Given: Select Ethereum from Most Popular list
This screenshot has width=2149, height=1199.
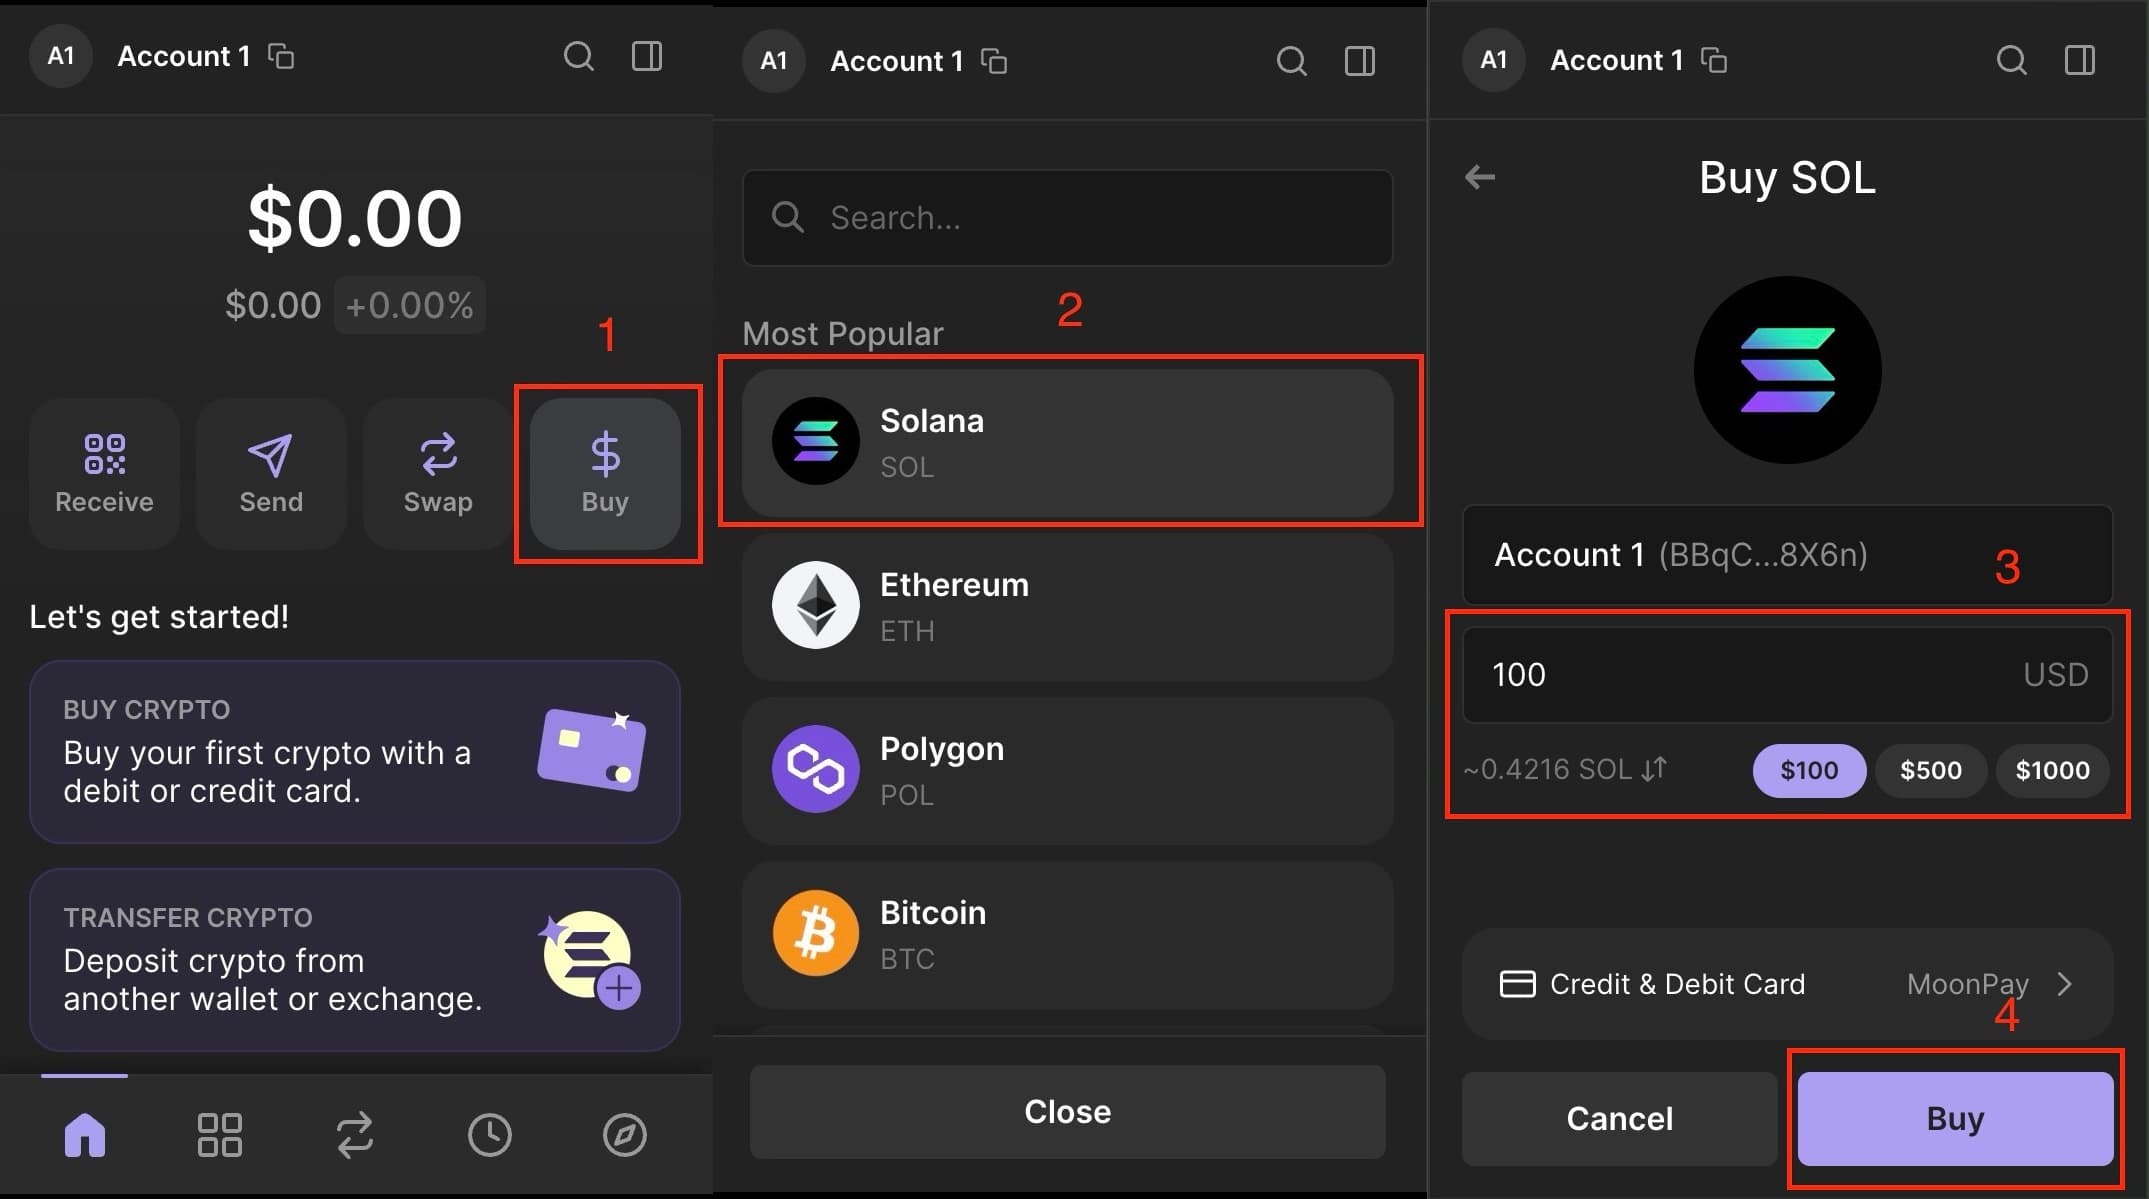Looking at the screenshot, I should click(1067, 607).
